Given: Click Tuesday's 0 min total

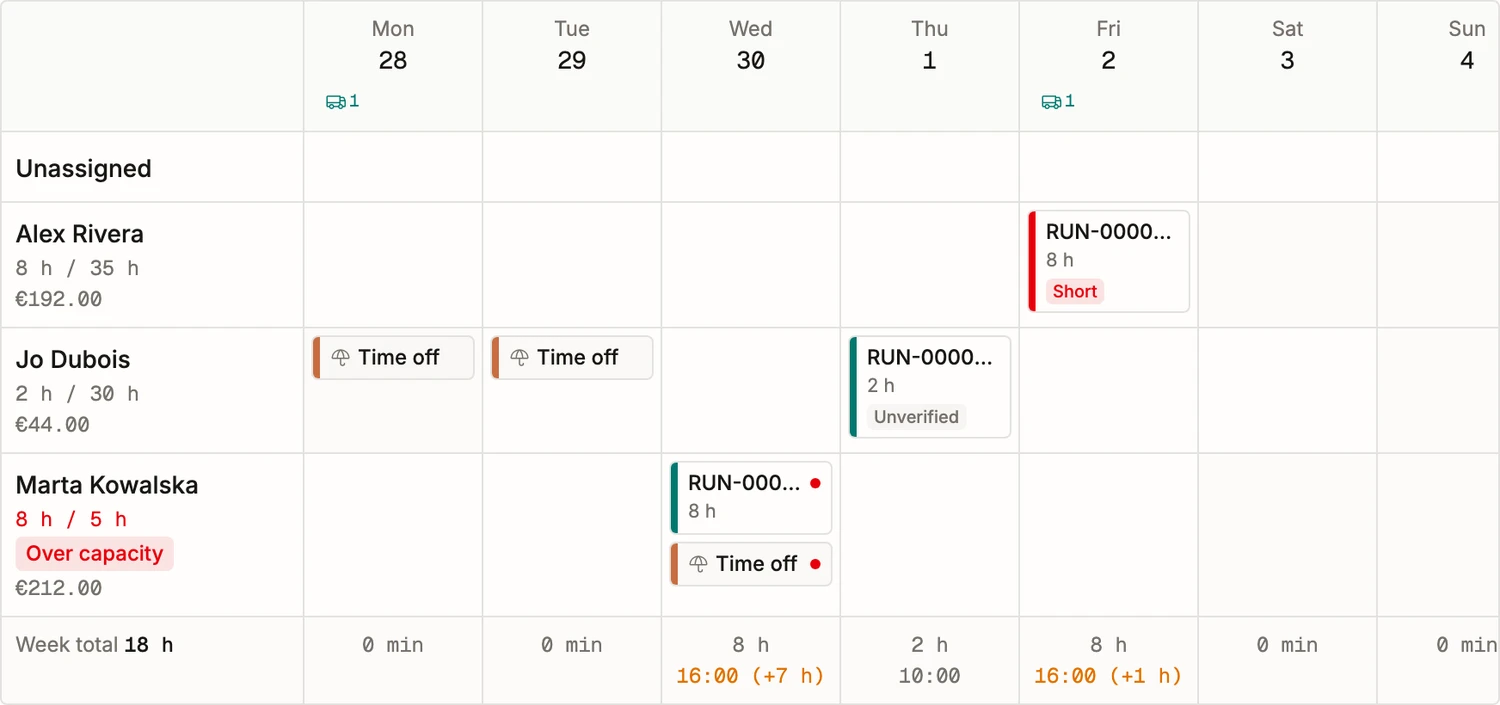Looking at the screenshot, I should point(572,645).
